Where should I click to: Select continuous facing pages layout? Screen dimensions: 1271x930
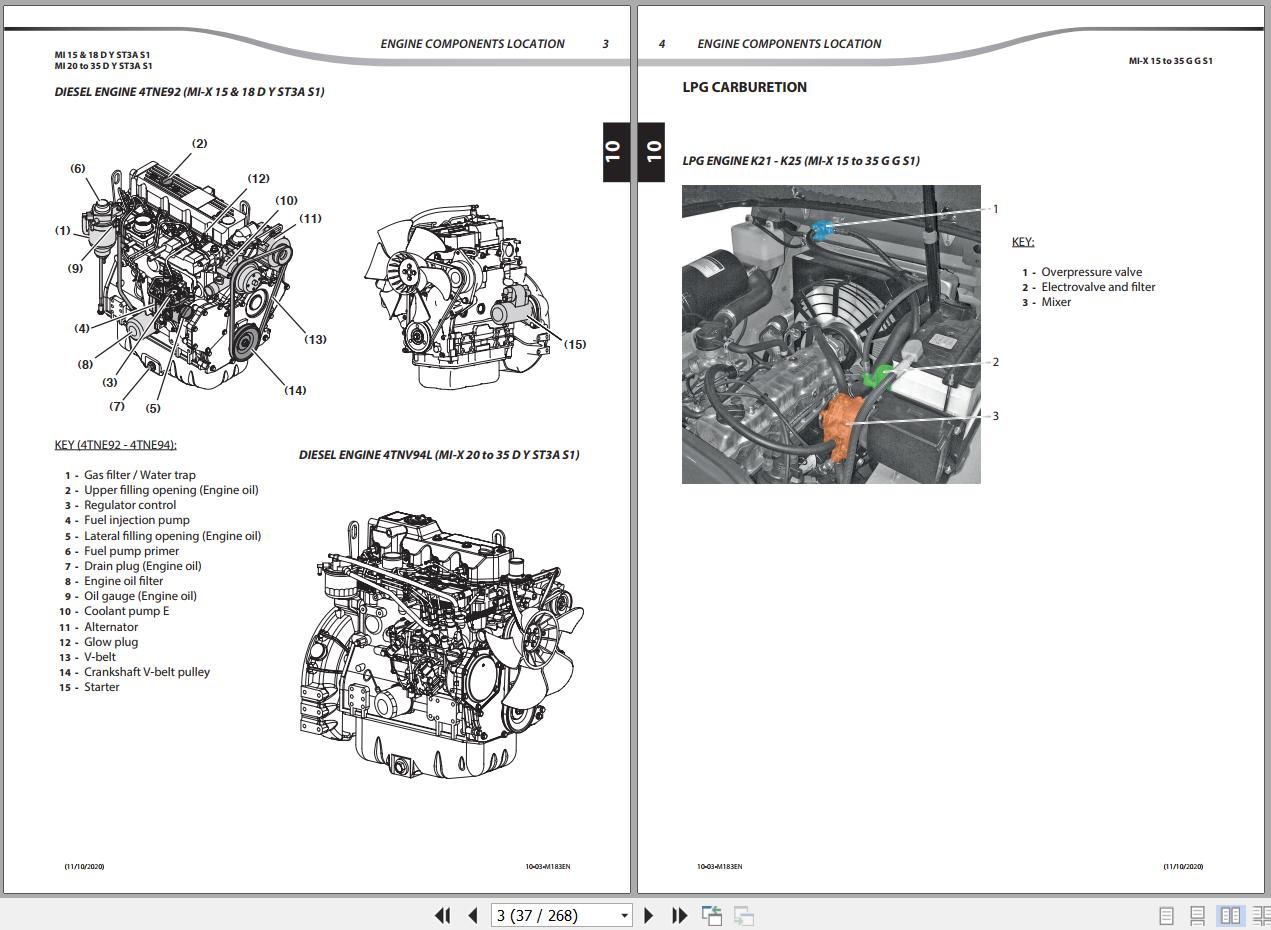[x=1260, y=915]
